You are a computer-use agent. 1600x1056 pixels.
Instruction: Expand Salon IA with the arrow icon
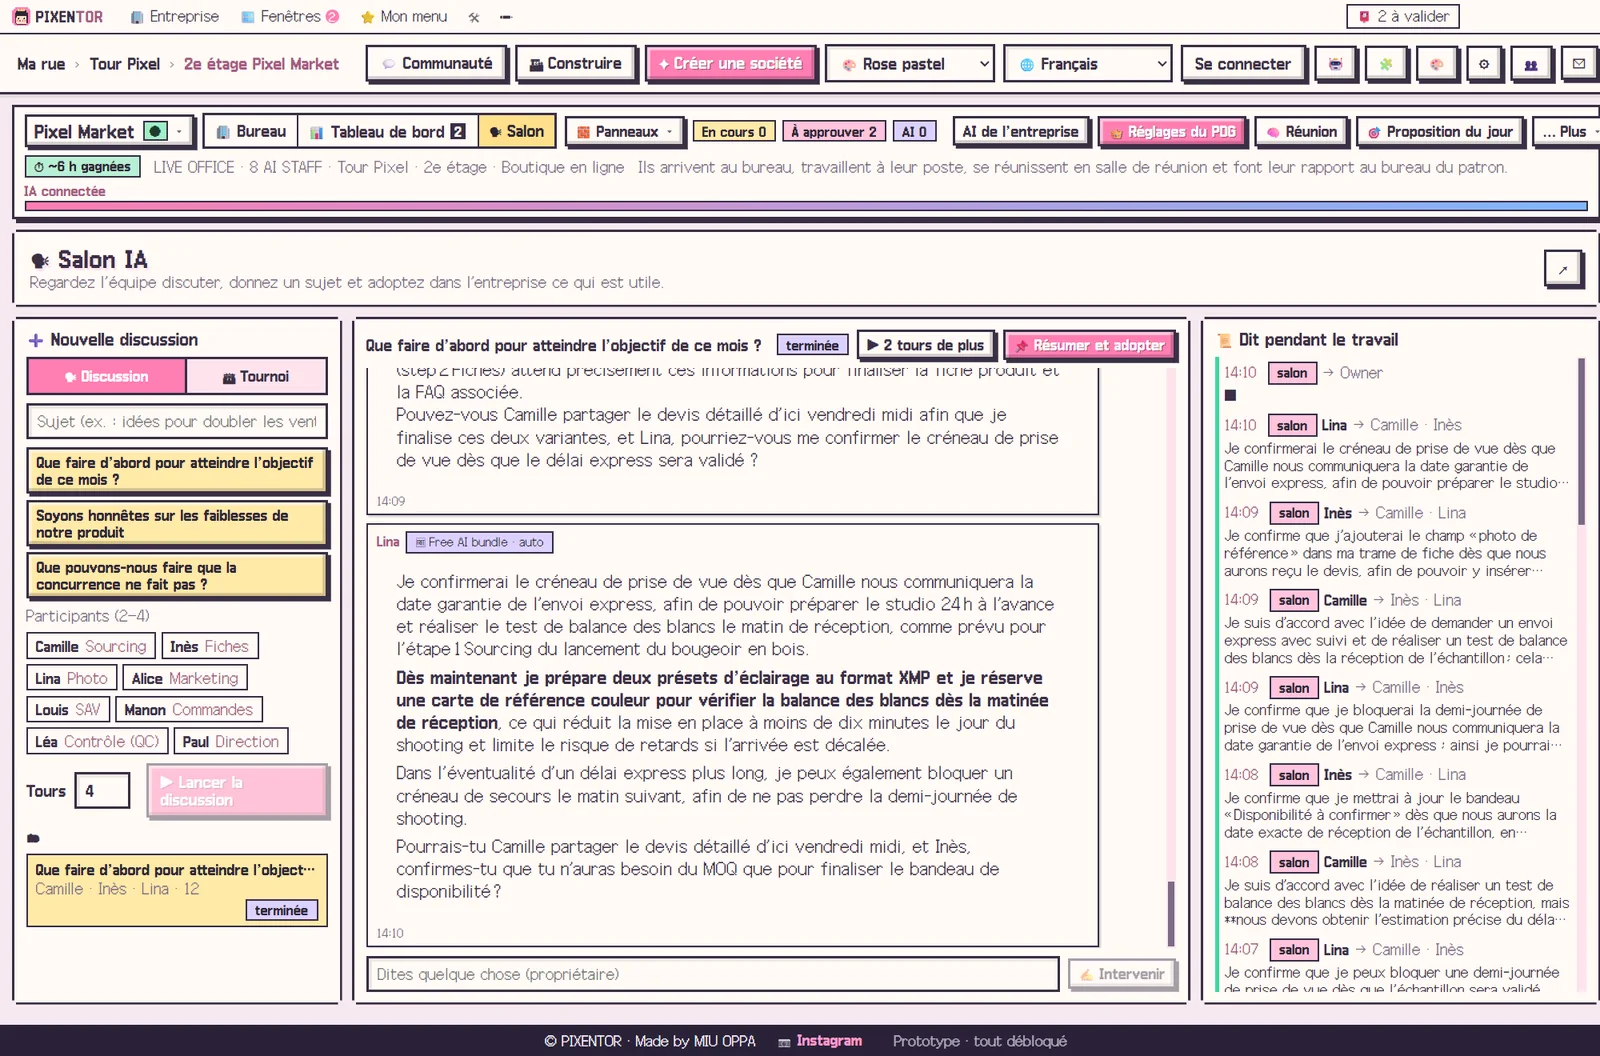click(x=1563, y=268)
